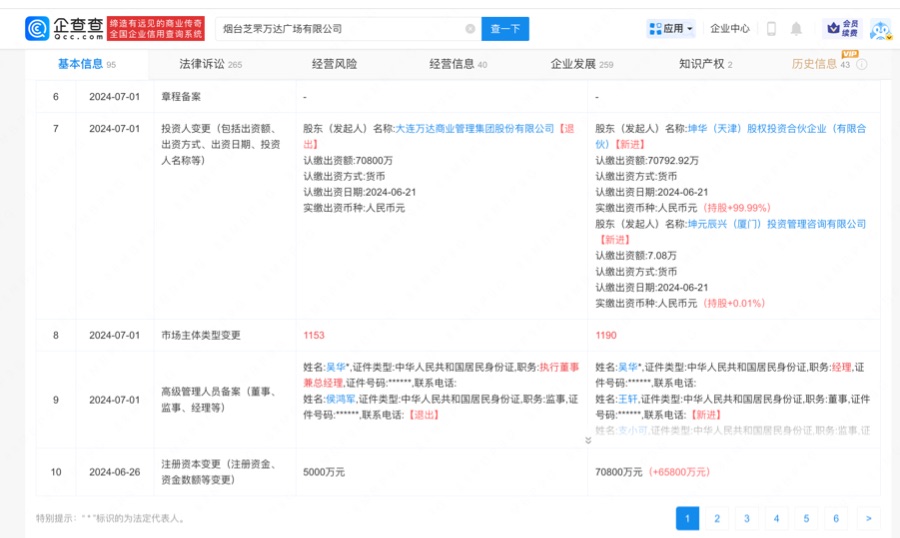
Task: Go to next page with > arrow
Action: [x=869, y=518]
